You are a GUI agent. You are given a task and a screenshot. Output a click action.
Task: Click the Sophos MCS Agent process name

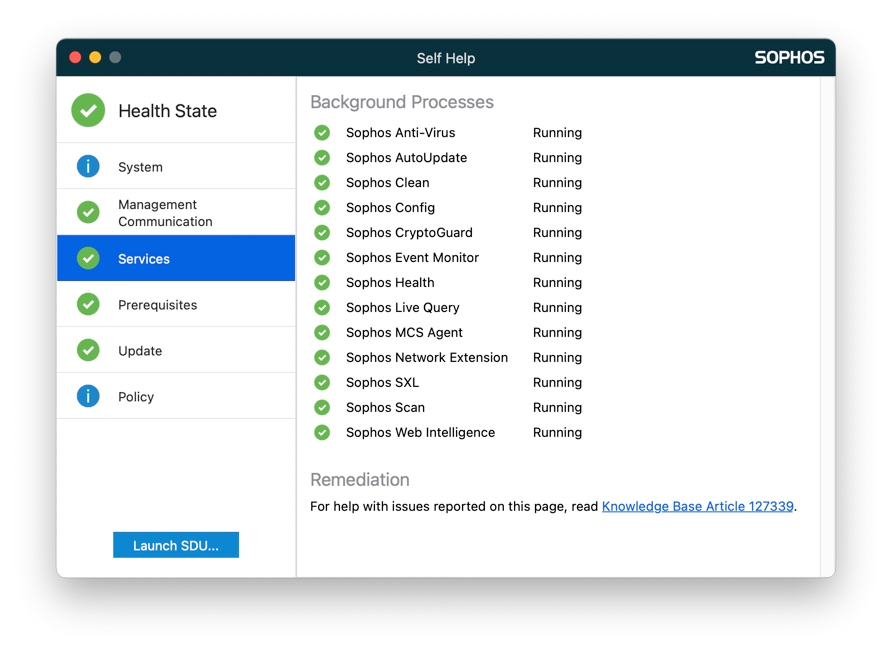click(404, 332)
